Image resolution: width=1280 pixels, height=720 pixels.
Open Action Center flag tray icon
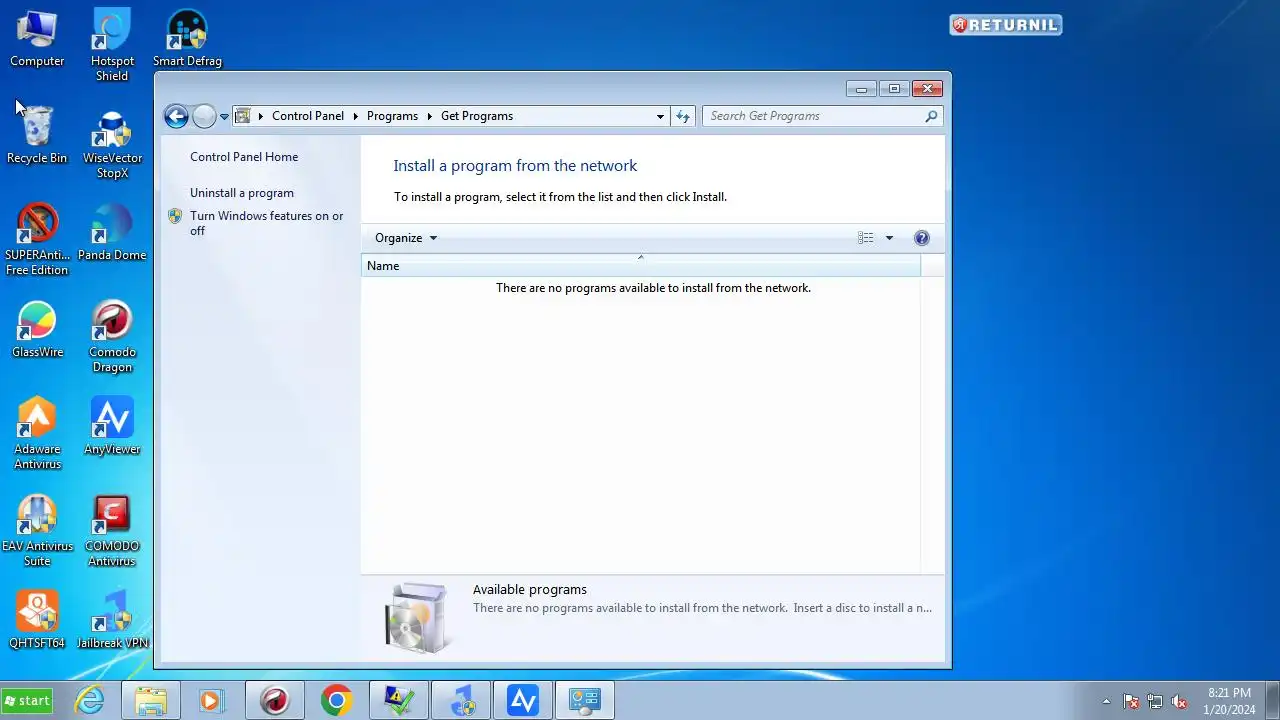(1131, 702)
